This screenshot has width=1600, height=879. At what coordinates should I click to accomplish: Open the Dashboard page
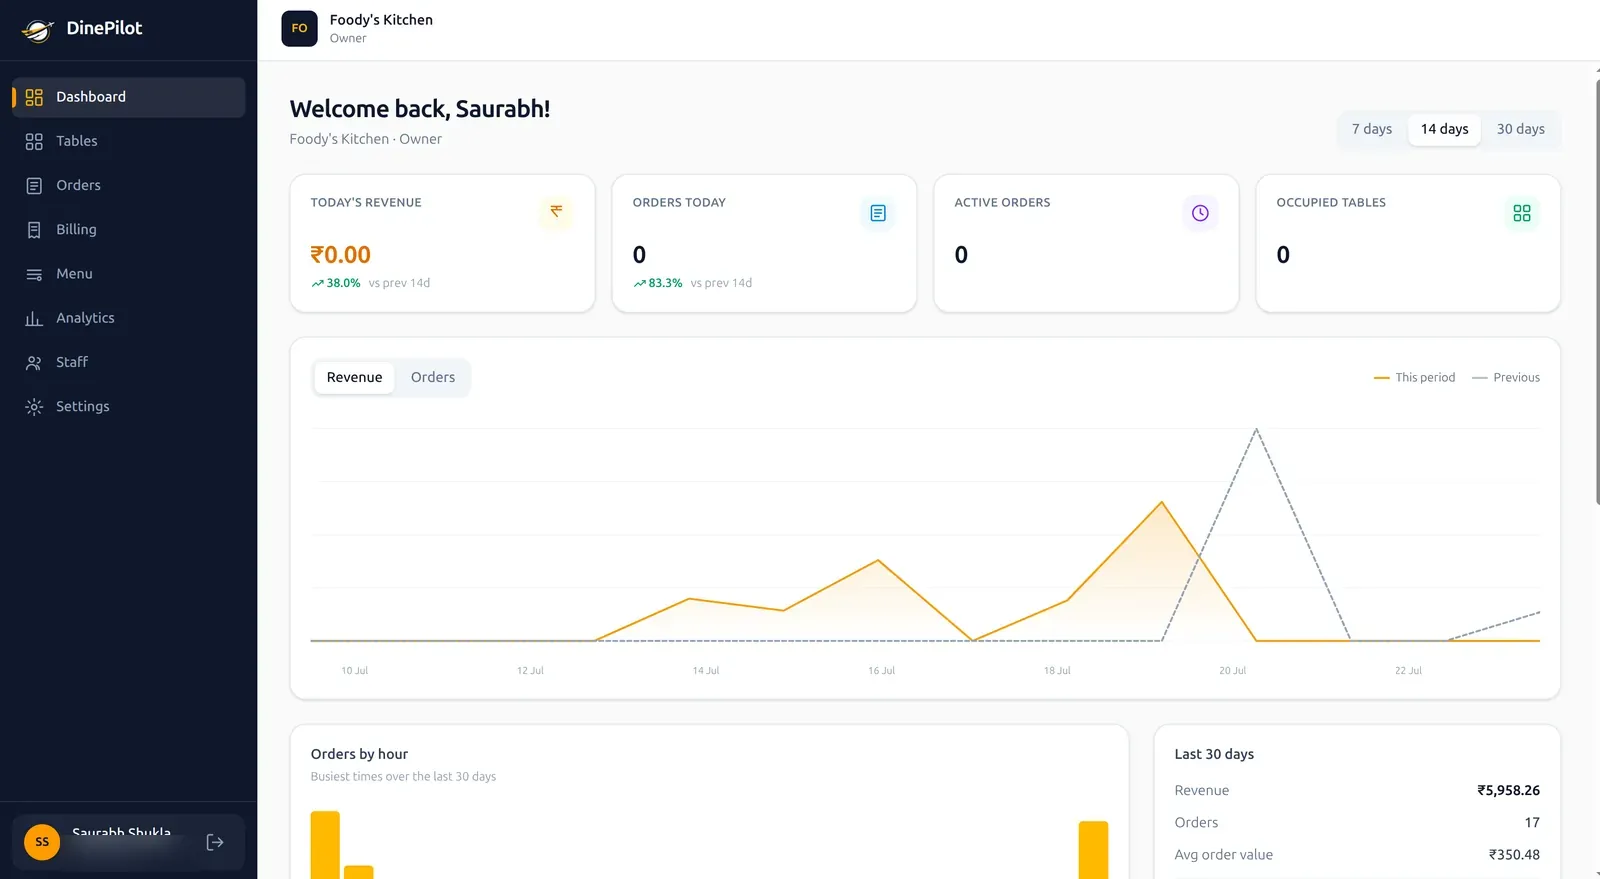(x=128, y=97)
